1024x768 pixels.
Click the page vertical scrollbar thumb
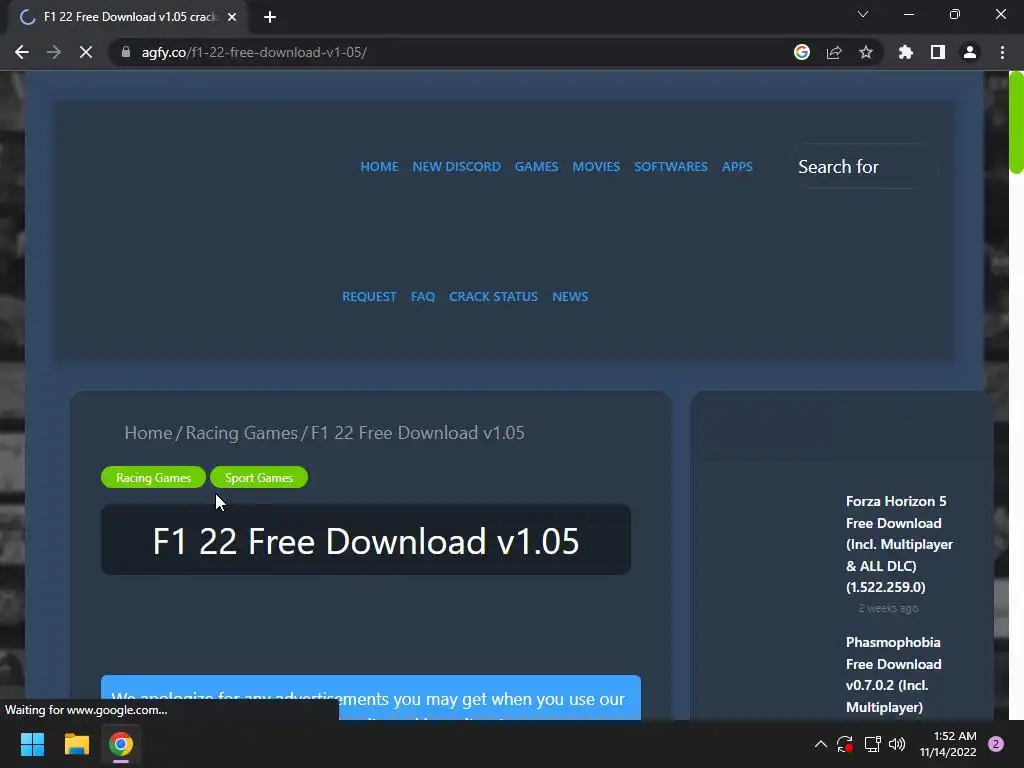point(1016,122)
